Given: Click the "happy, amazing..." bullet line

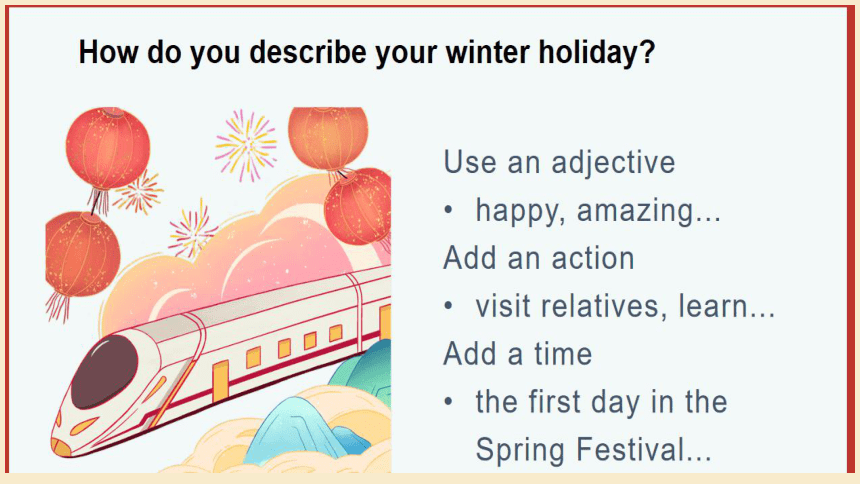Looking at the screenshot, I should 598,211.
